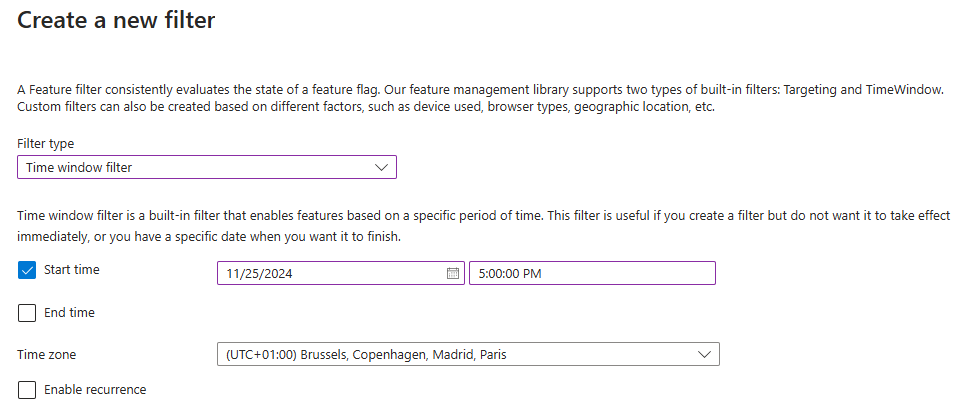
Task: Select the Time window filter text
Action: pos(79,168)
